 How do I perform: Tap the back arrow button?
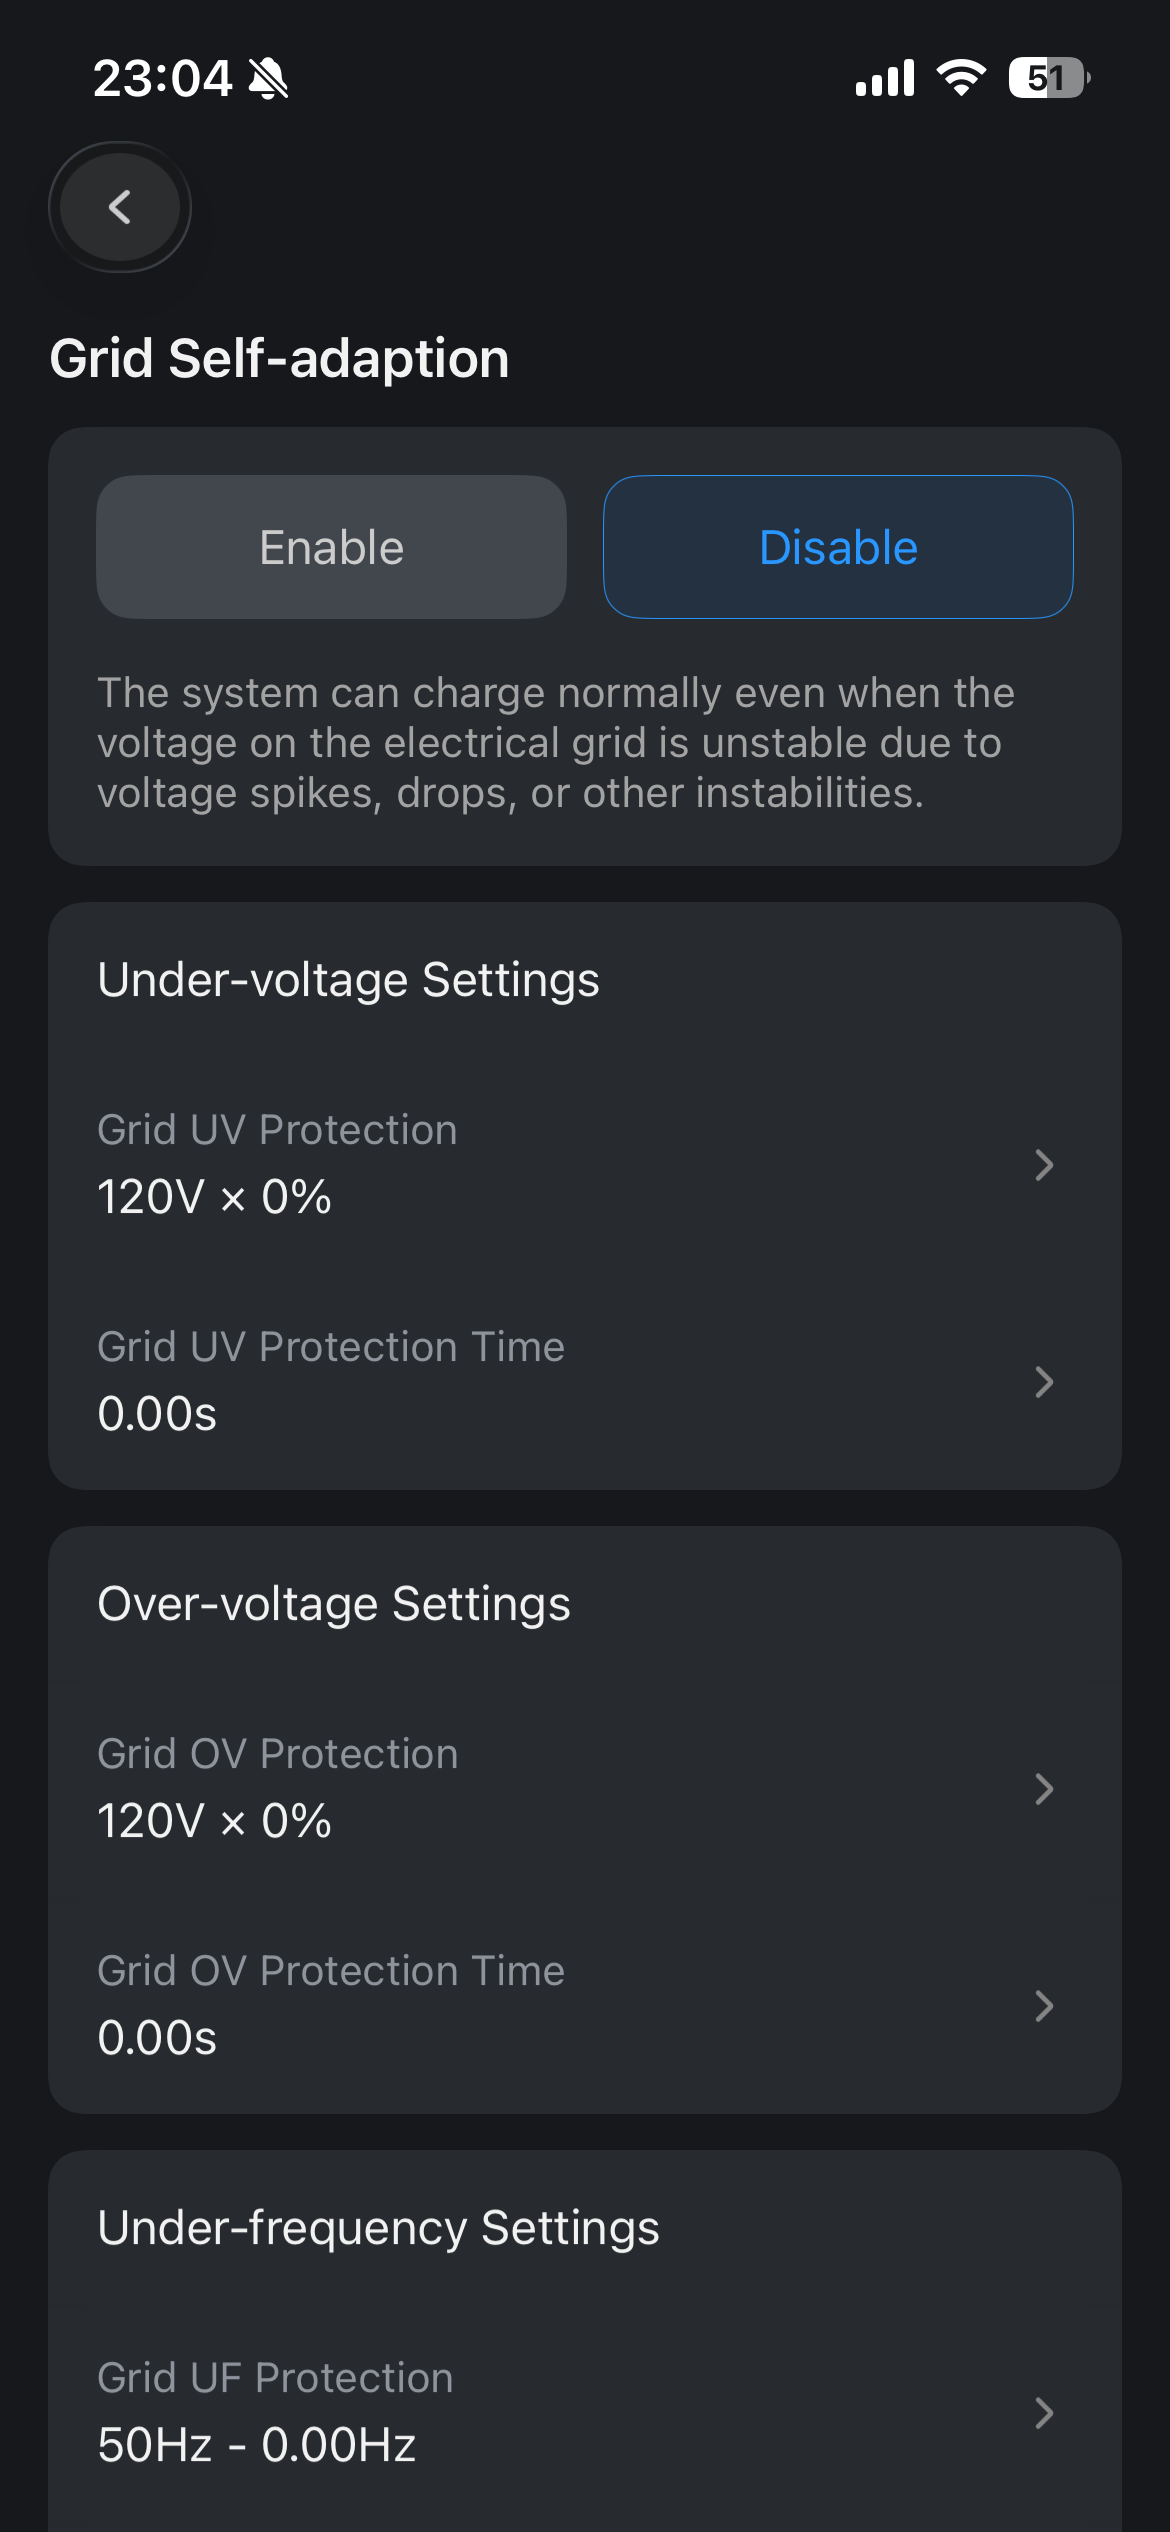click(120, 207)
